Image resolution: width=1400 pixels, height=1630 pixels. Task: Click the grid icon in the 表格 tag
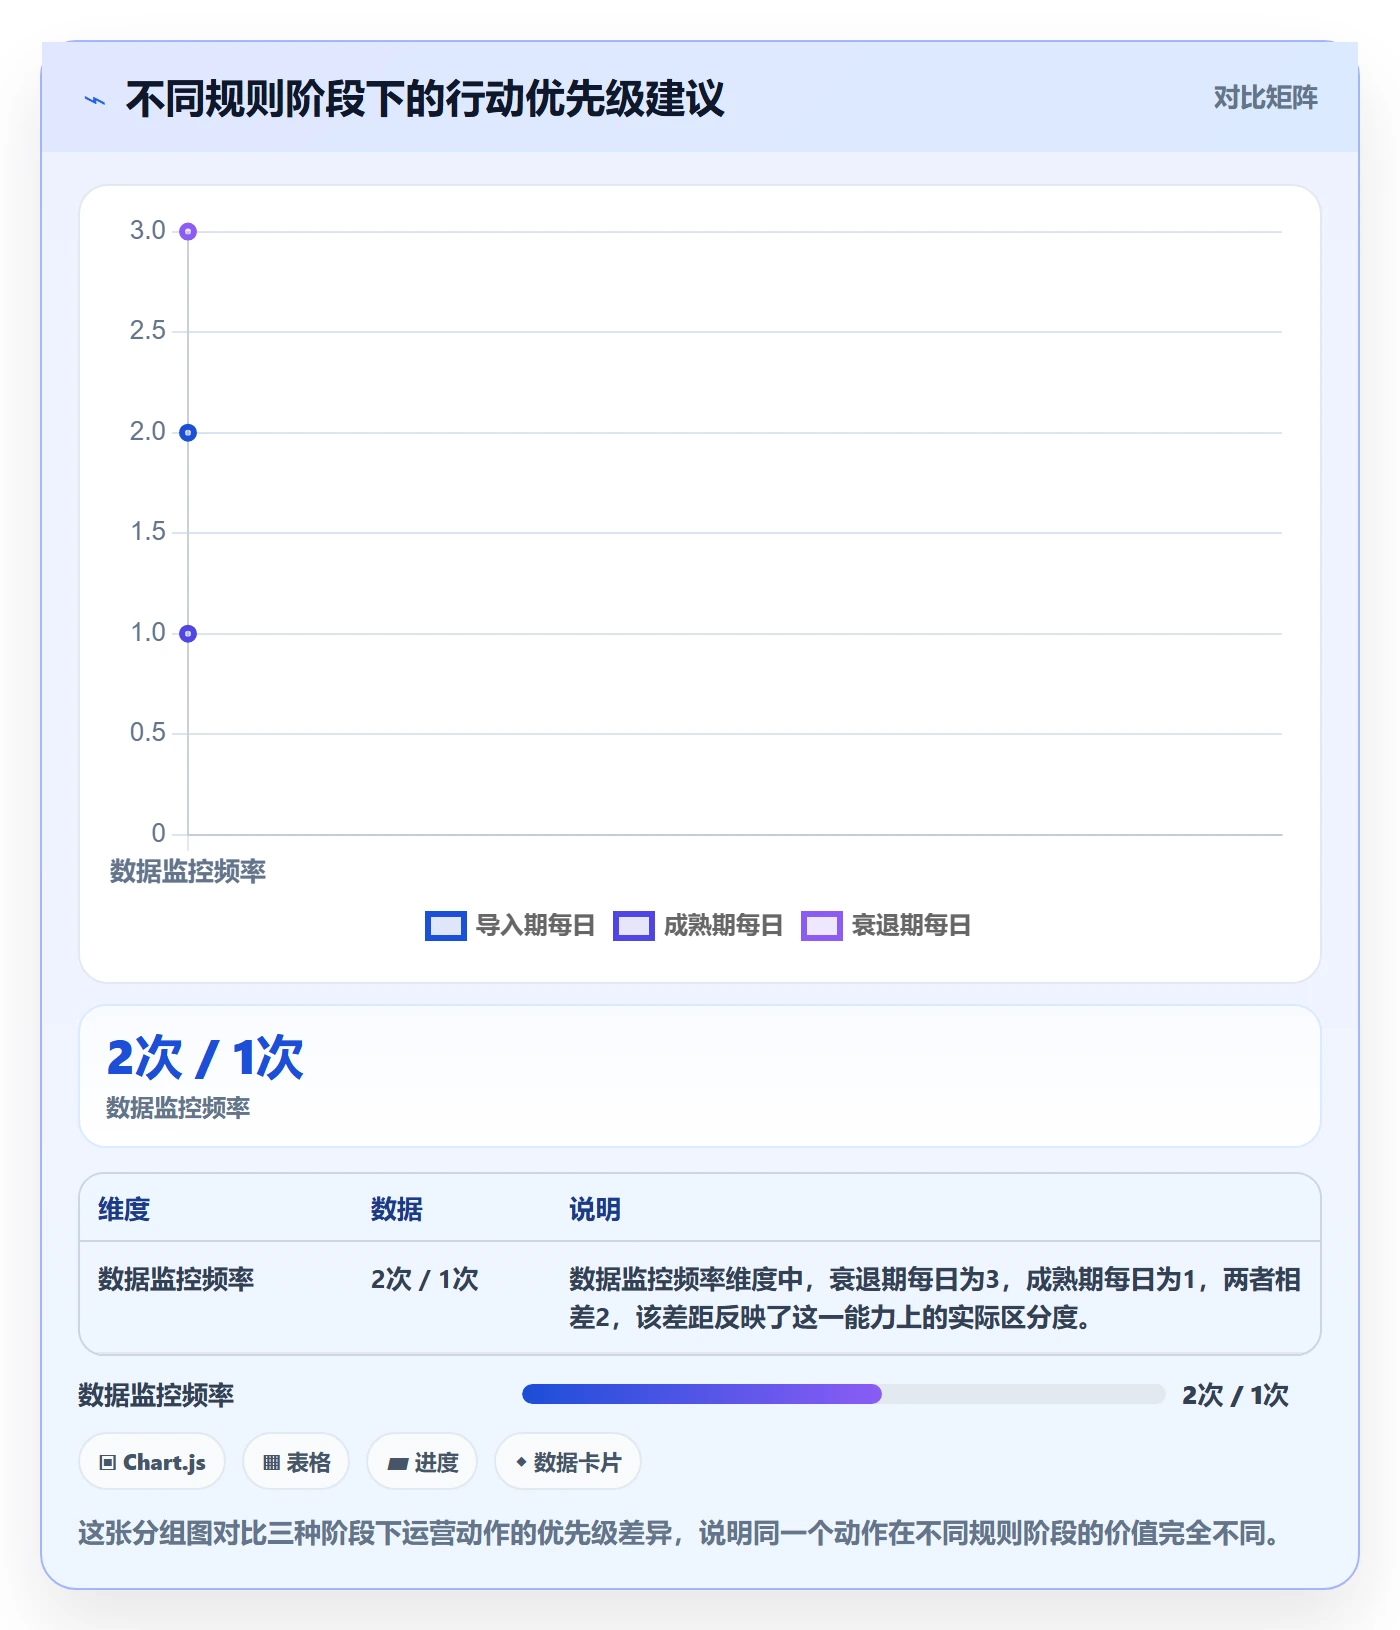tap(271, 1463)
